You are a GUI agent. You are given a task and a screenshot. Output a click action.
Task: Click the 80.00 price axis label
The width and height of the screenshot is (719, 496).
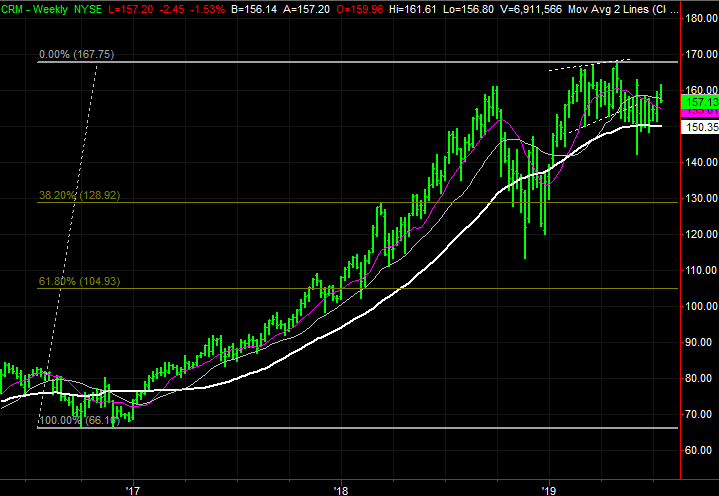700,379
